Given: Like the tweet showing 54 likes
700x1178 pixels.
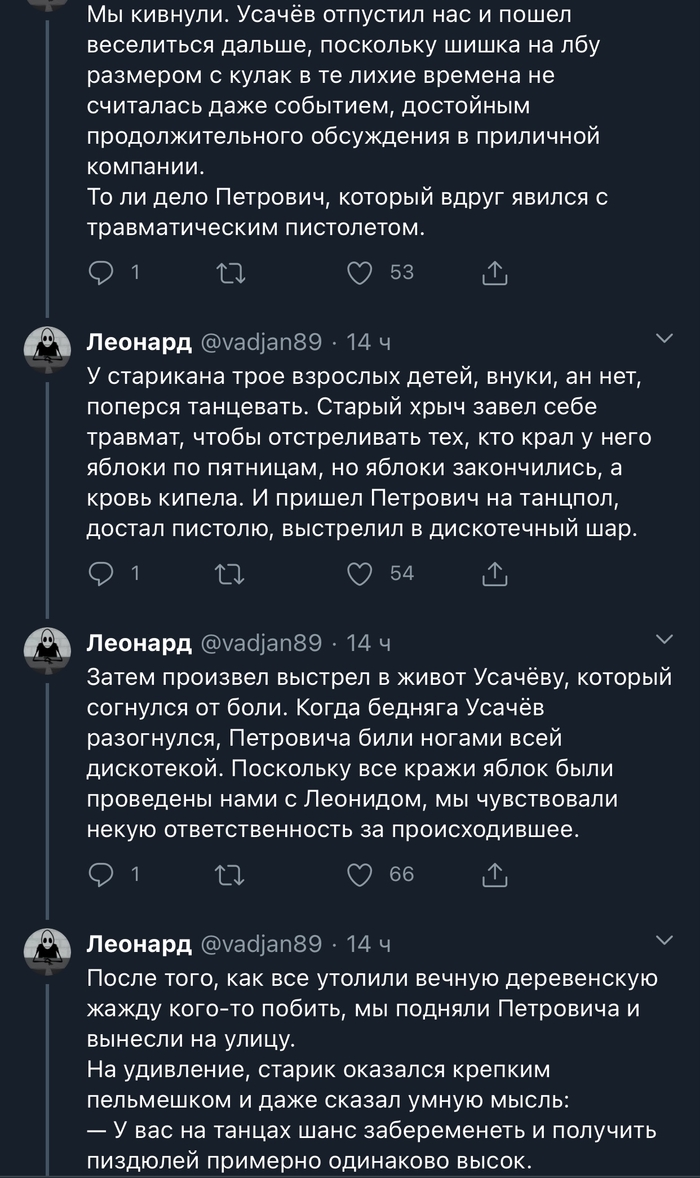Looking at the screenshot, I should (360, 573).
